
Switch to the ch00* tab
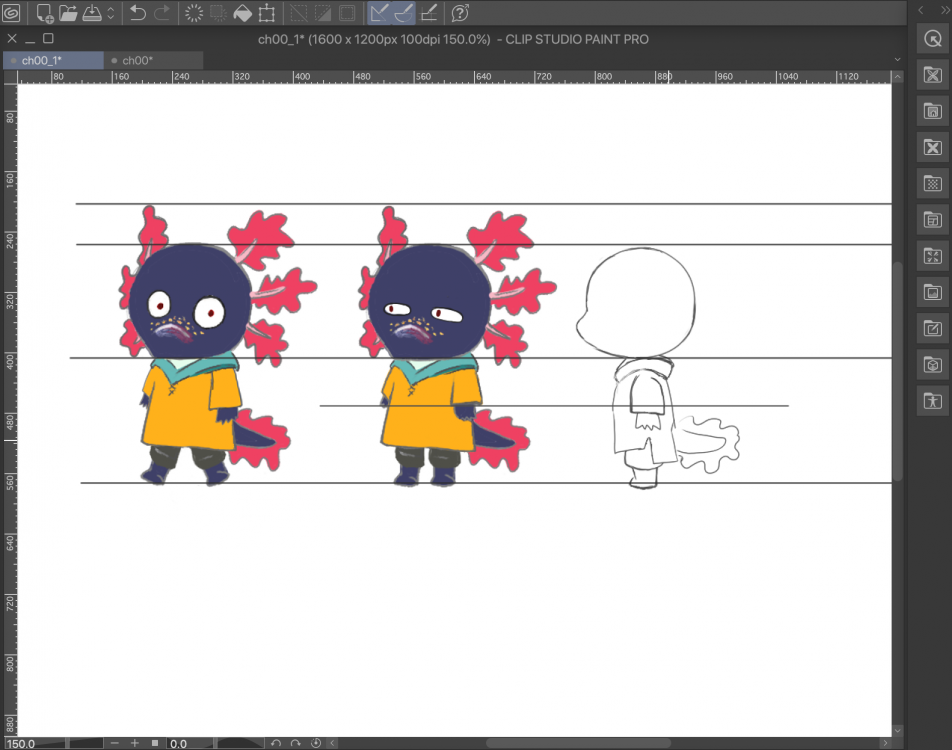click(137, 60)
